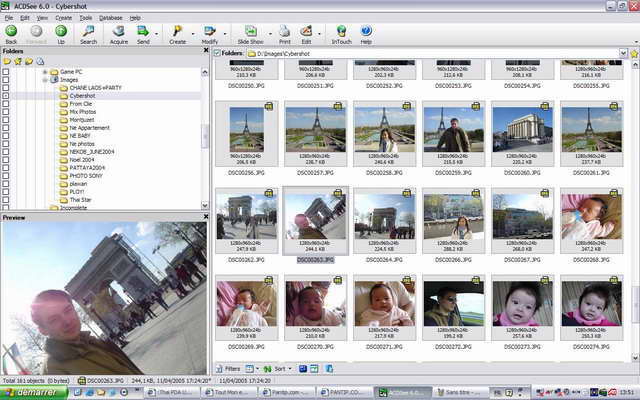Image resolution: width=640 pixels, height=400 pixels.
Task: Tick checkbox on the NE BABY row
Action: (x=6, y=136)
